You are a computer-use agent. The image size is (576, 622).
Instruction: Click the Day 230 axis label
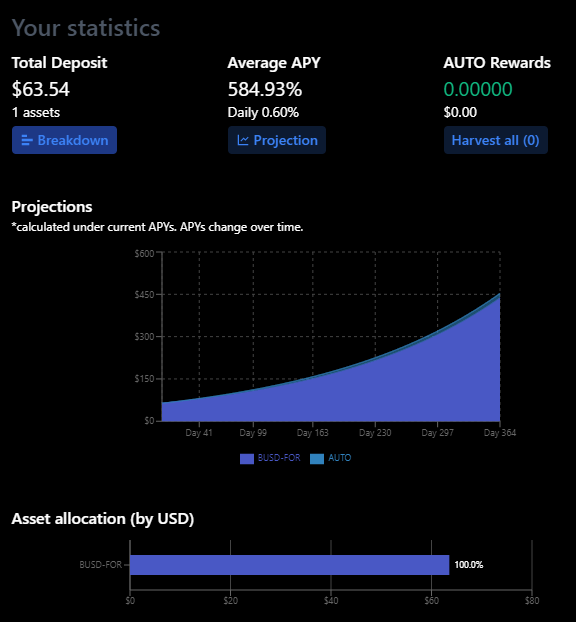click(375, 433)
